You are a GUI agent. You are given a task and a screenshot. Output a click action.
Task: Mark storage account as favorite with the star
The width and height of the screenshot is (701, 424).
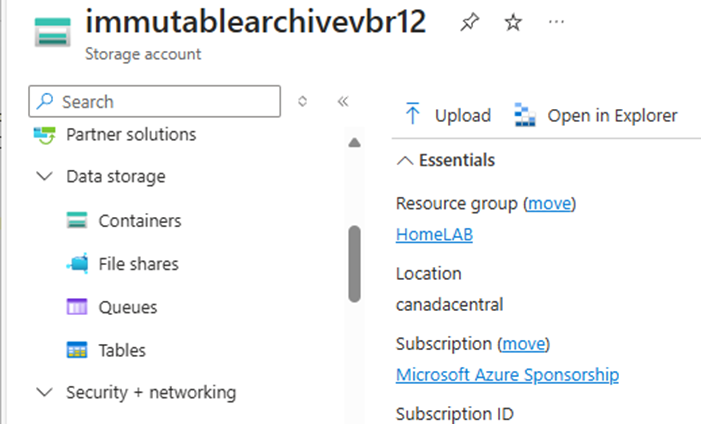tap(513, 22)
